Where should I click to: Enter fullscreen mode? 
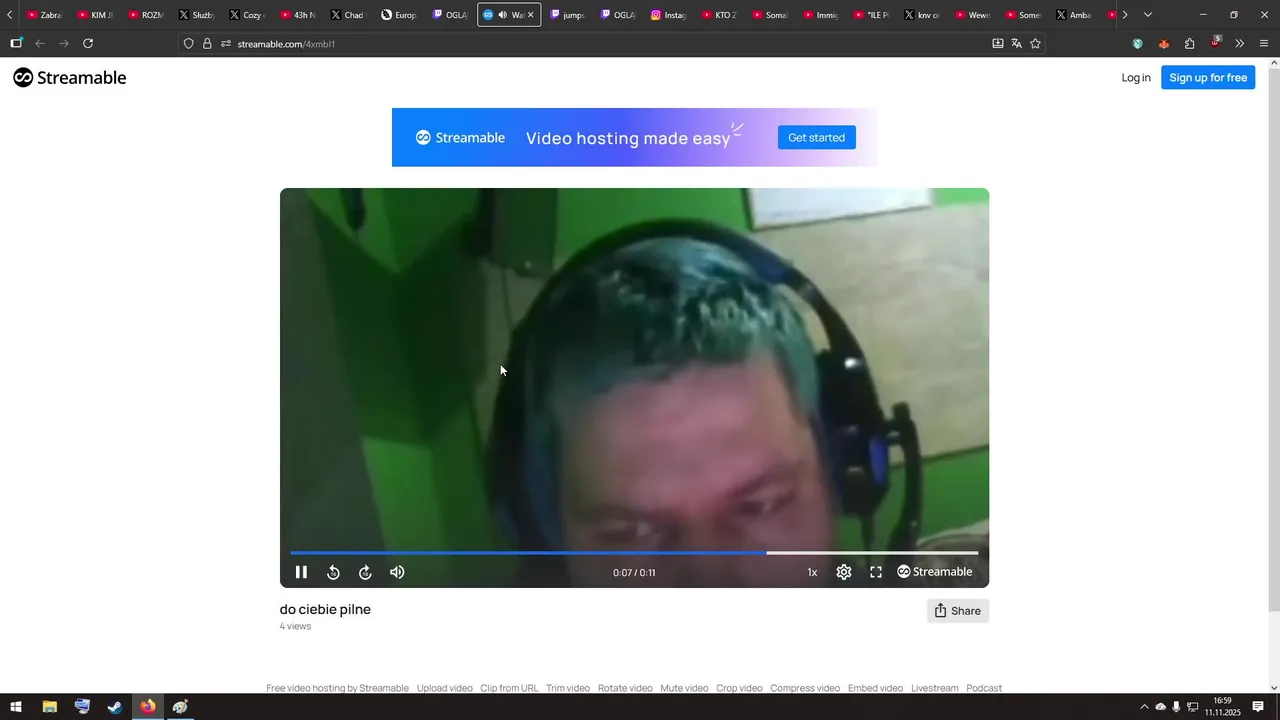click(876, 572)
